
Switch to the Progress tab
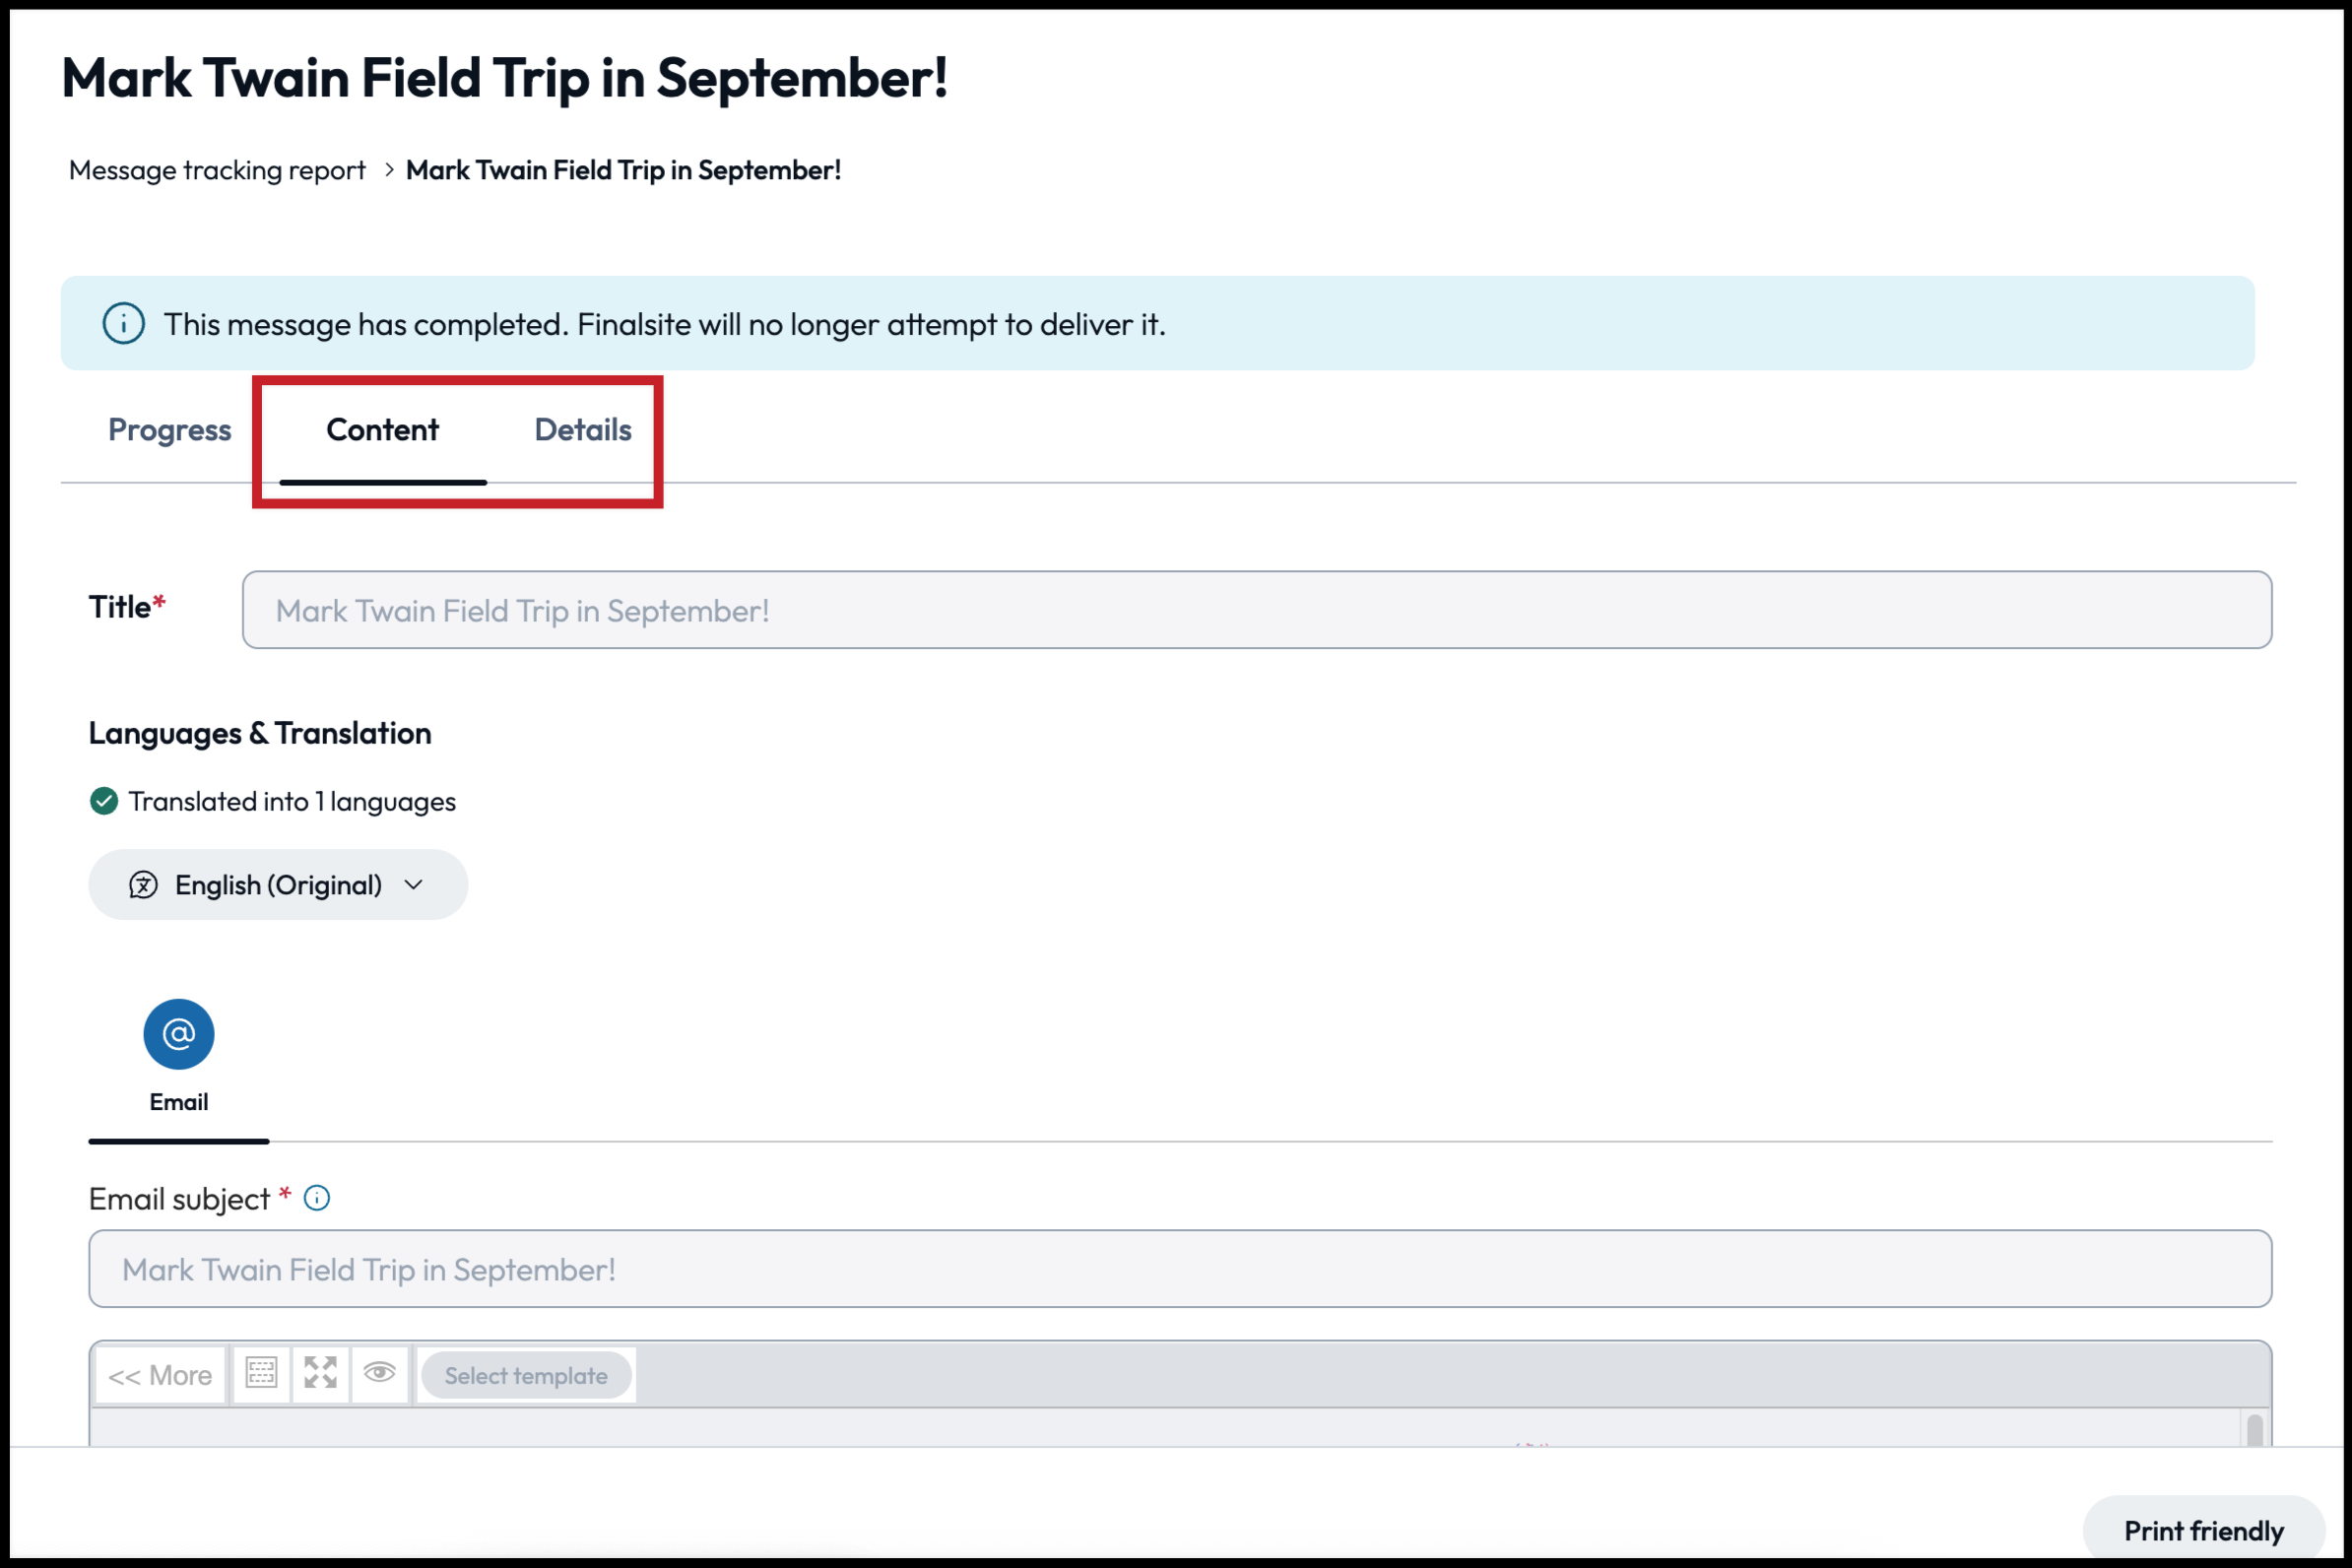pyautogui.click(x=169, y=430)
